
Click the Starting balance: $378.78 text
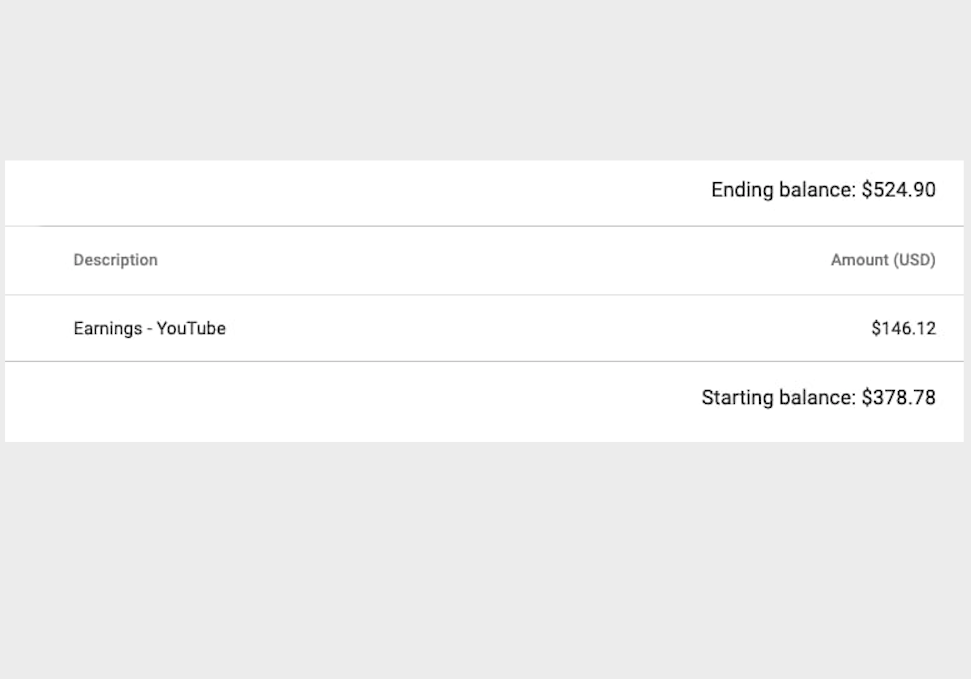[x=819, y=397]
